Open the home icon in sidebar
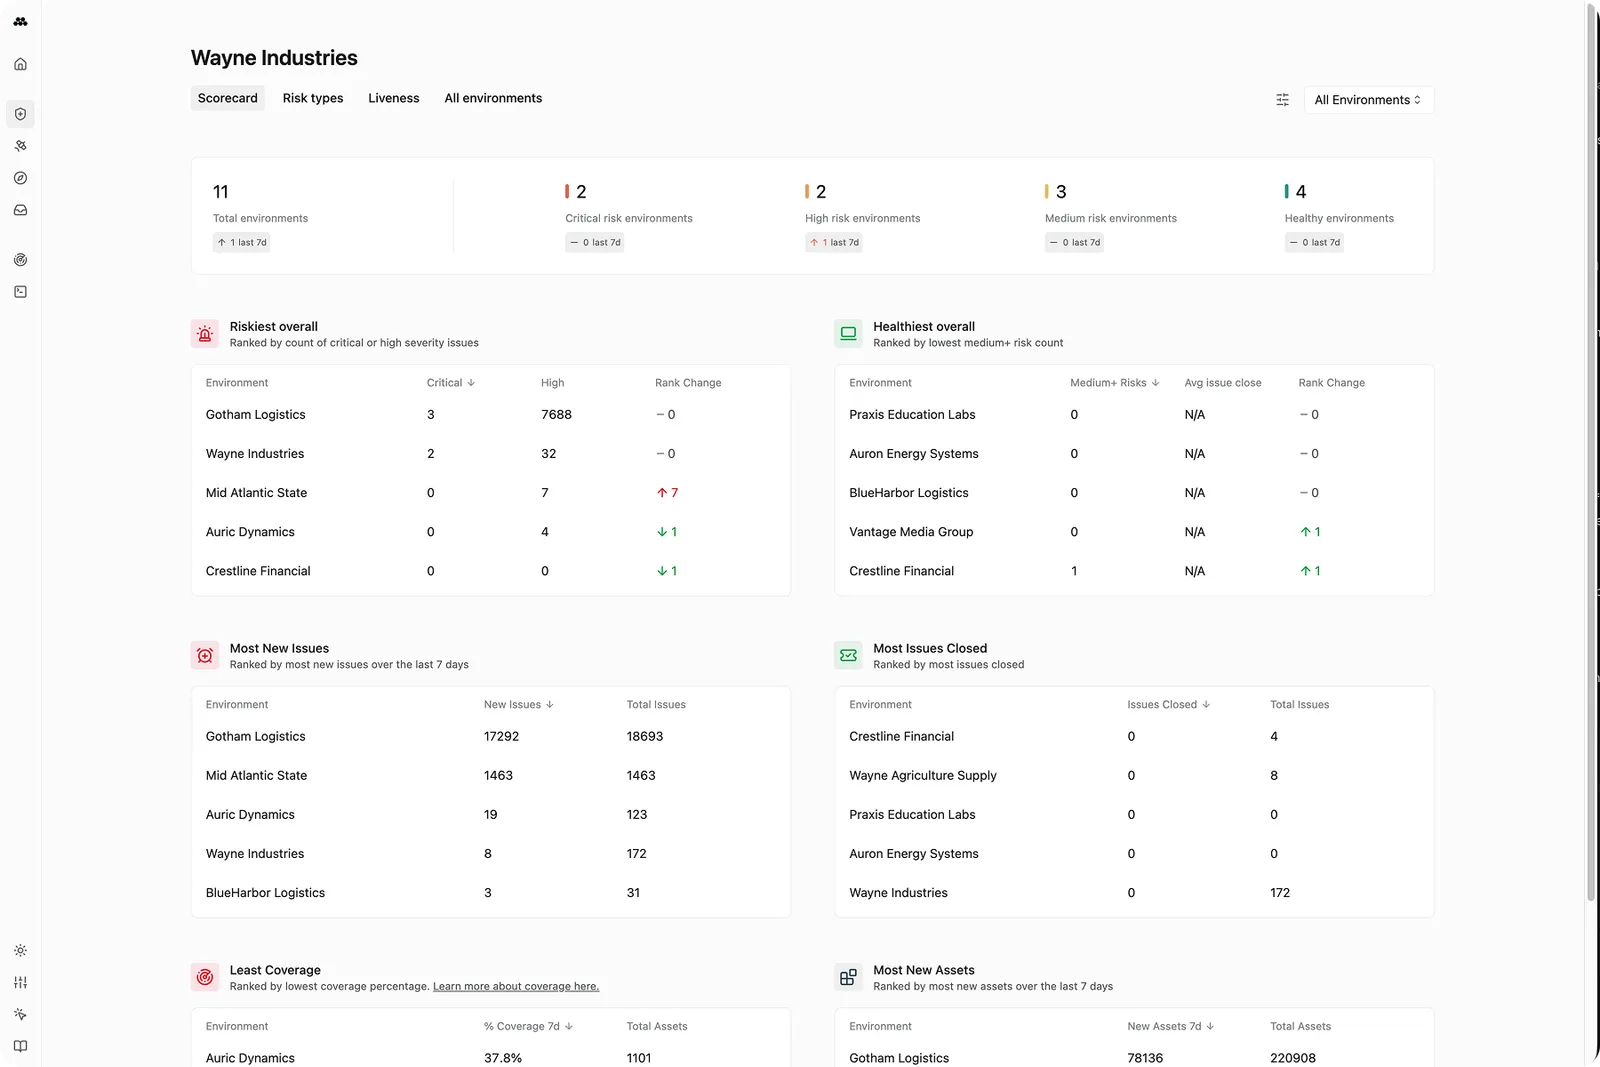Viewport: 1600px width, 1067px height. [x=20, y=64]
